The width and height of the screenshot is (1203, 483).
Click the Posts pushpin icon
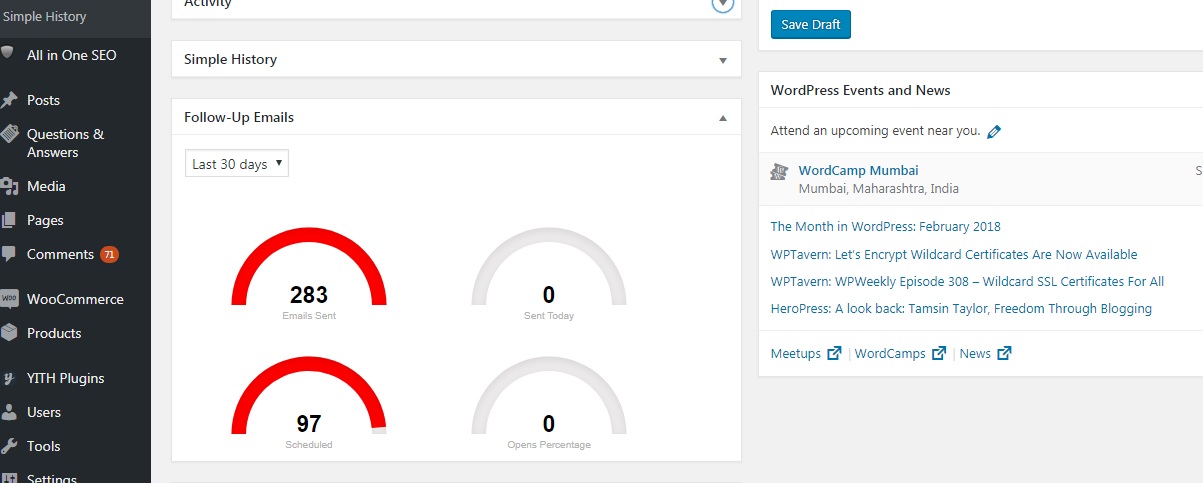point(8,100)
